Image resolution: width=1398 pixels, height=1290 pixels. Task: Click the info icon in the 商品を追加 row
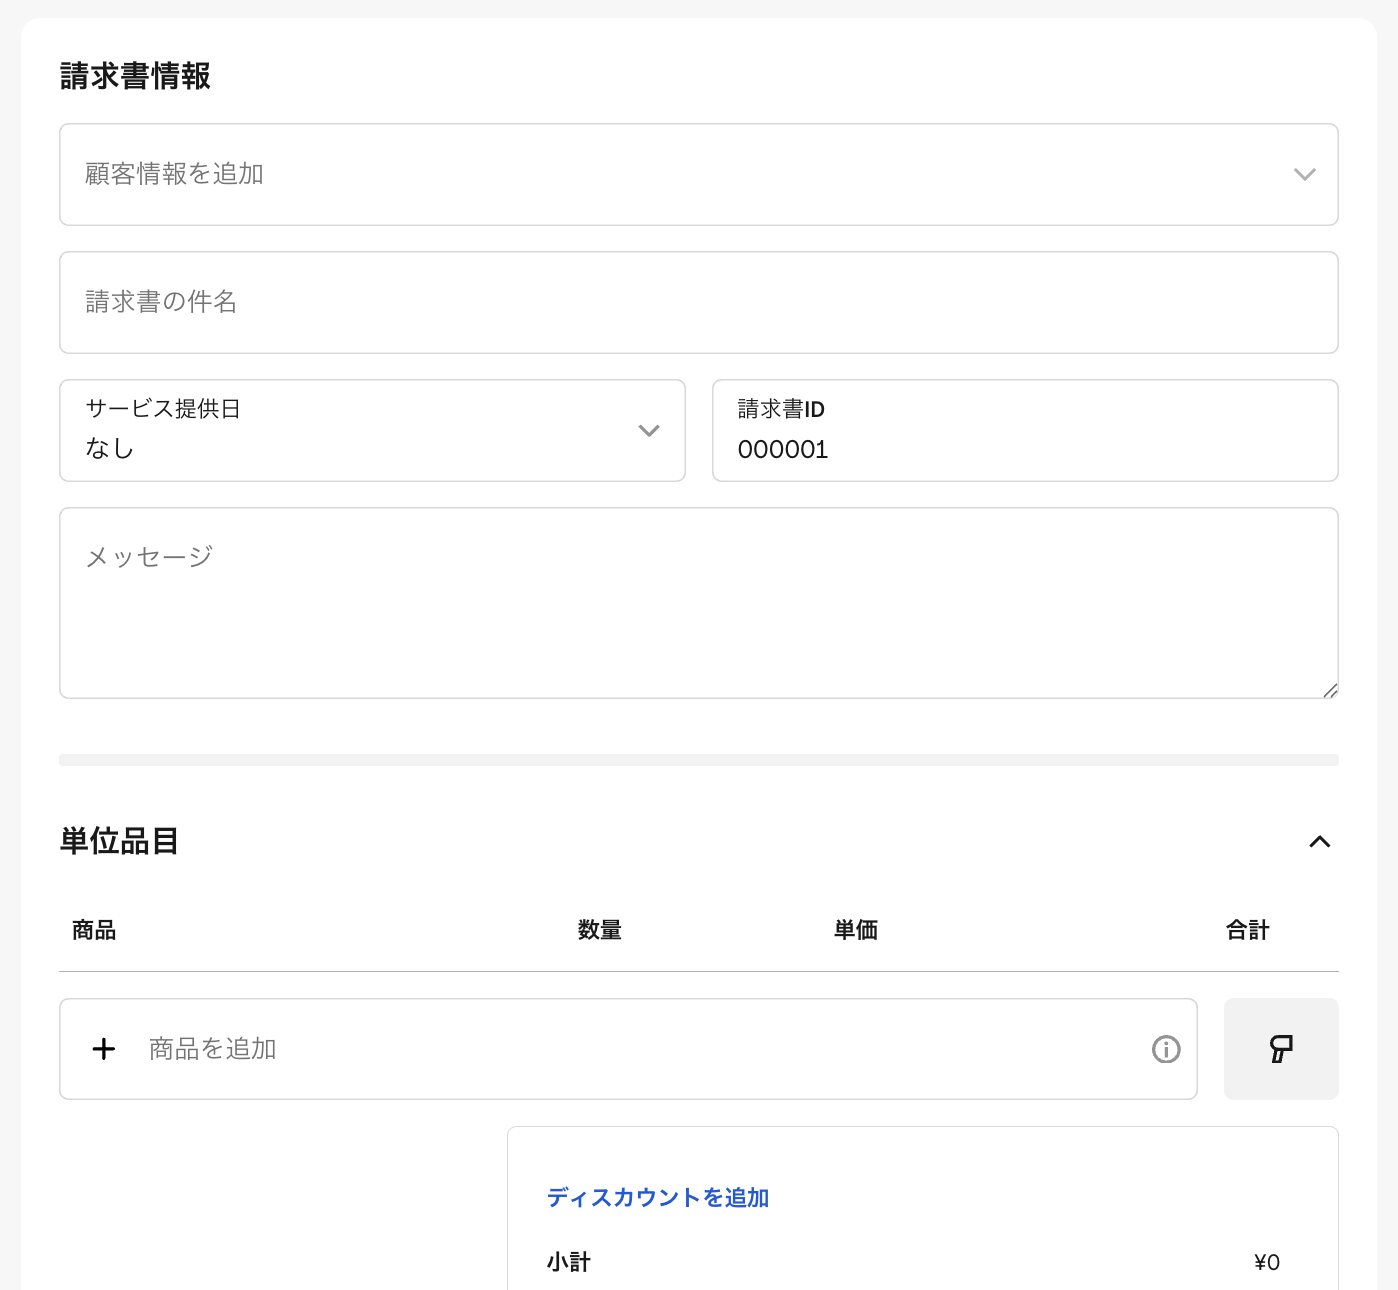(1166, 1049)
